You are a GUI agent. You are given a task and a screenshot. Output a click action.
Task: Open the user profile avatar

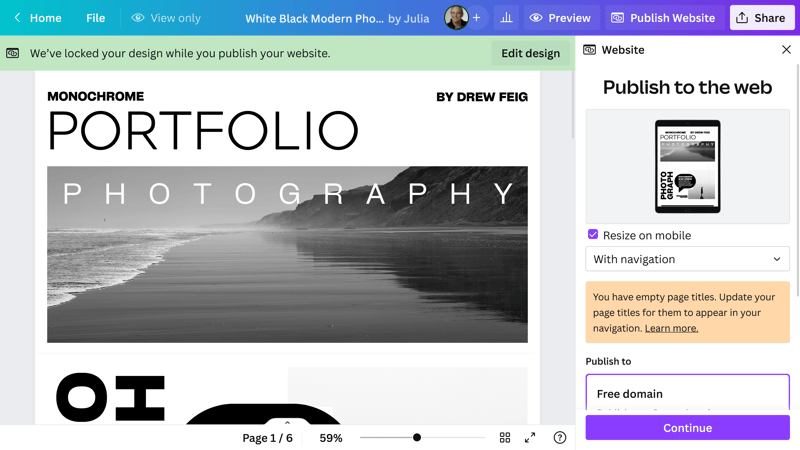pos(456,18)
